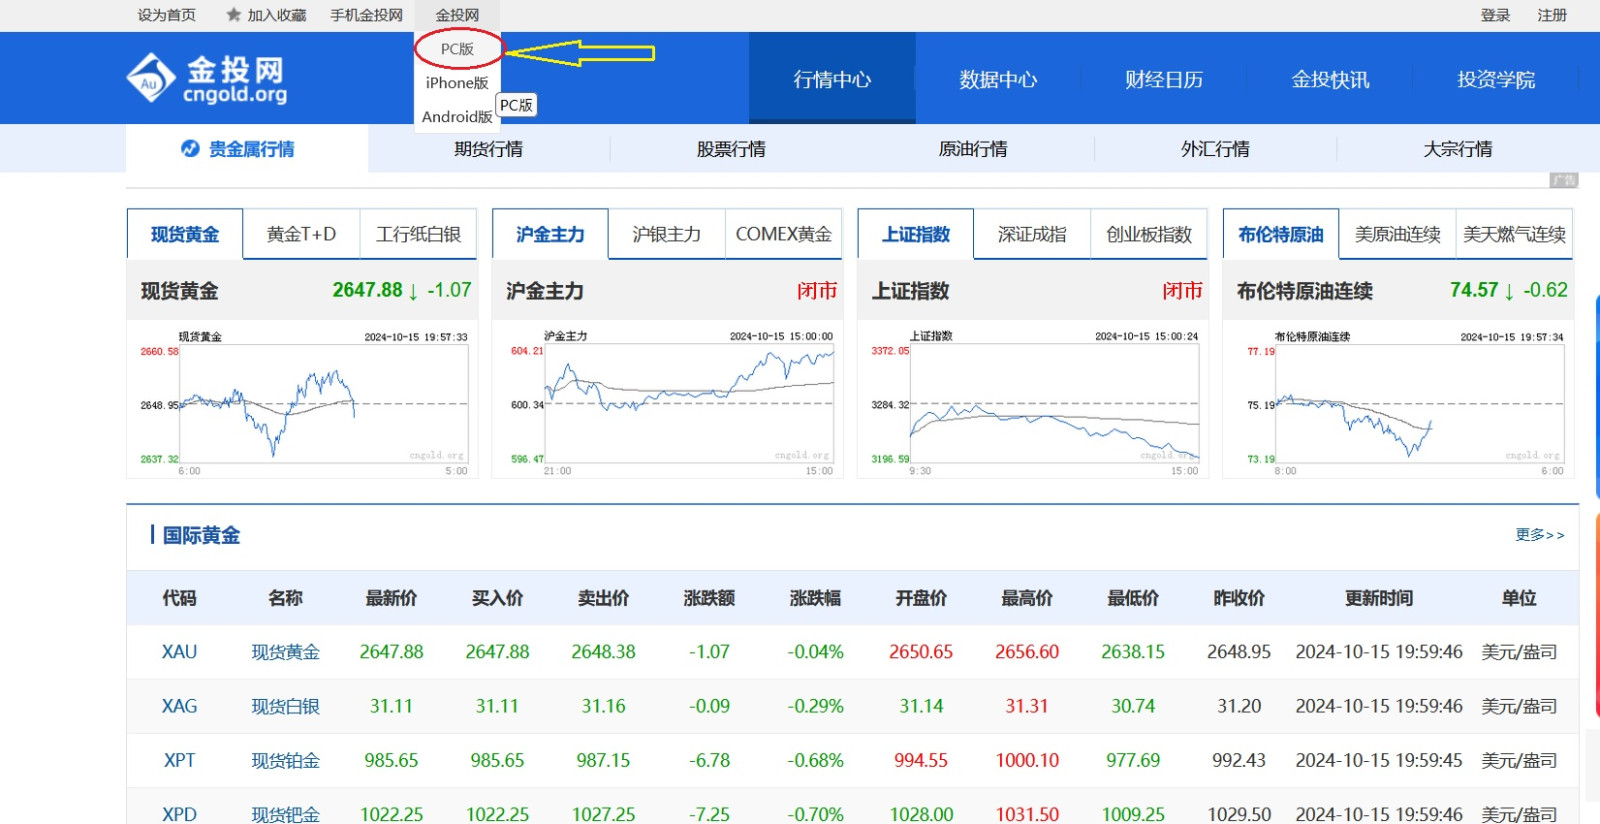Image resolution: width=1600 pixels, height=824 pixels.
Task: Open the 现货白银 name link
Action: [x=285, y=706]
